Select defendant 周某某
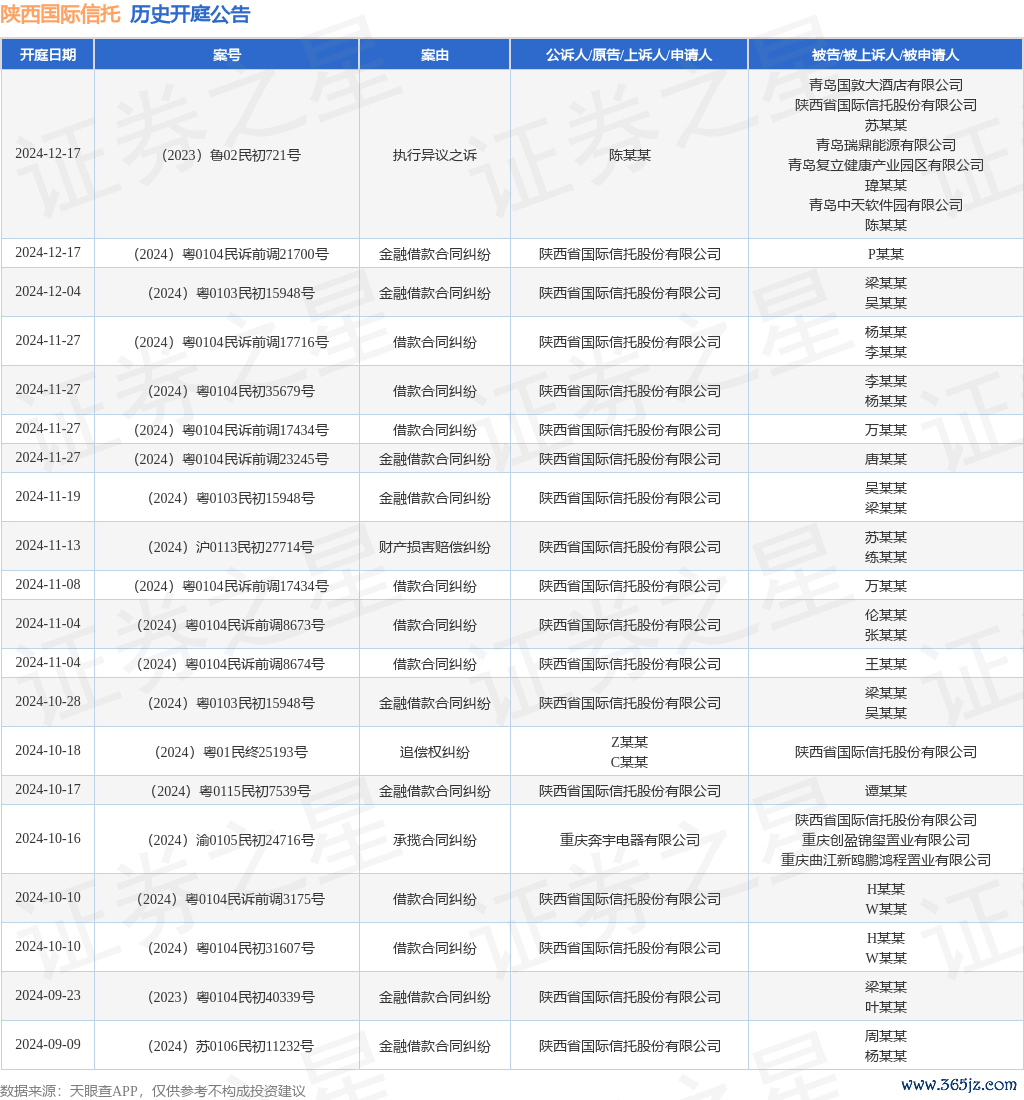The image size is (1024, 1100). click(886, 1036)
